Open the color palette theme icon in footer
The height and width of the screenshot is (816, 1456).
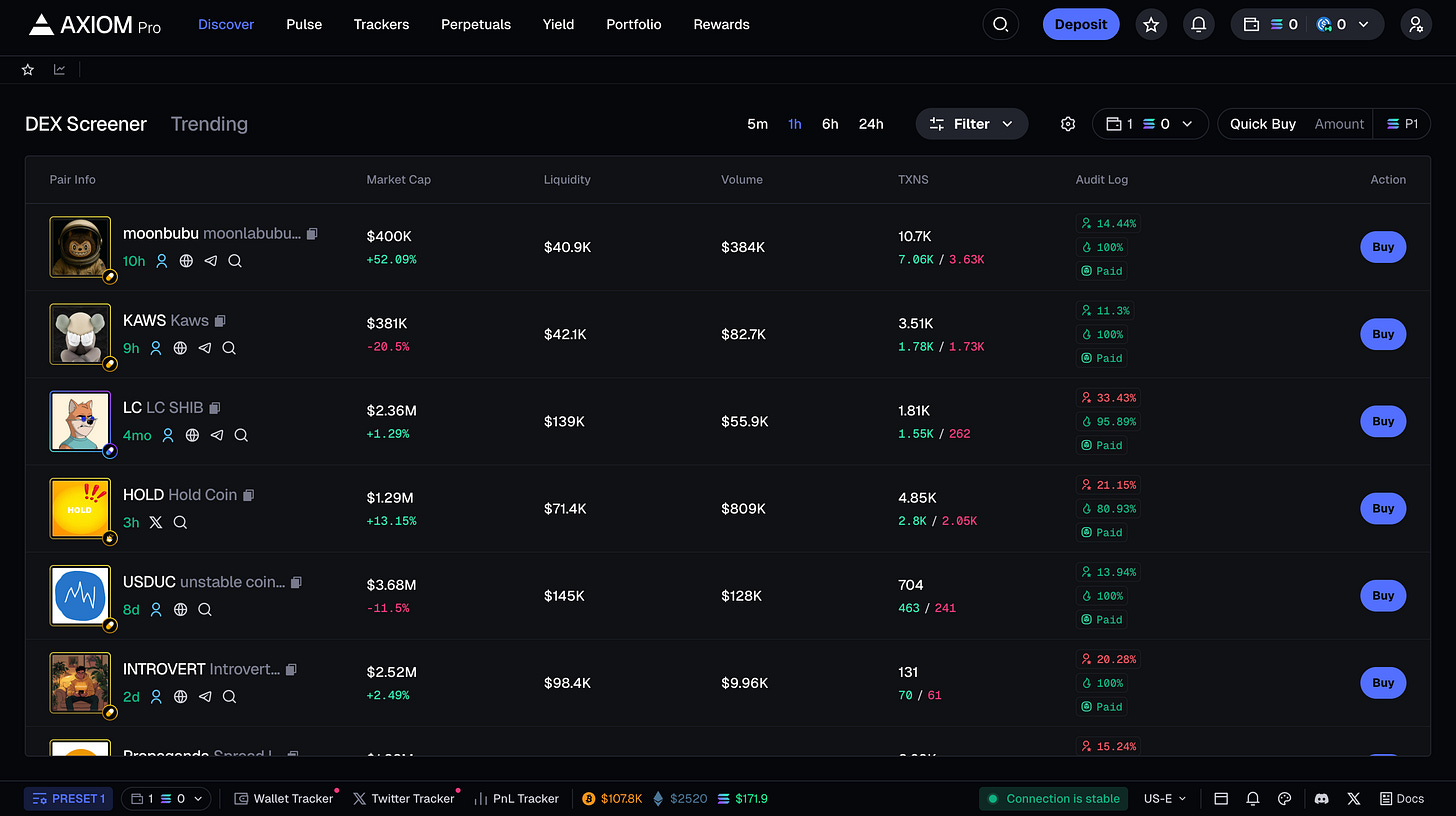click(x=1285, y=799)
